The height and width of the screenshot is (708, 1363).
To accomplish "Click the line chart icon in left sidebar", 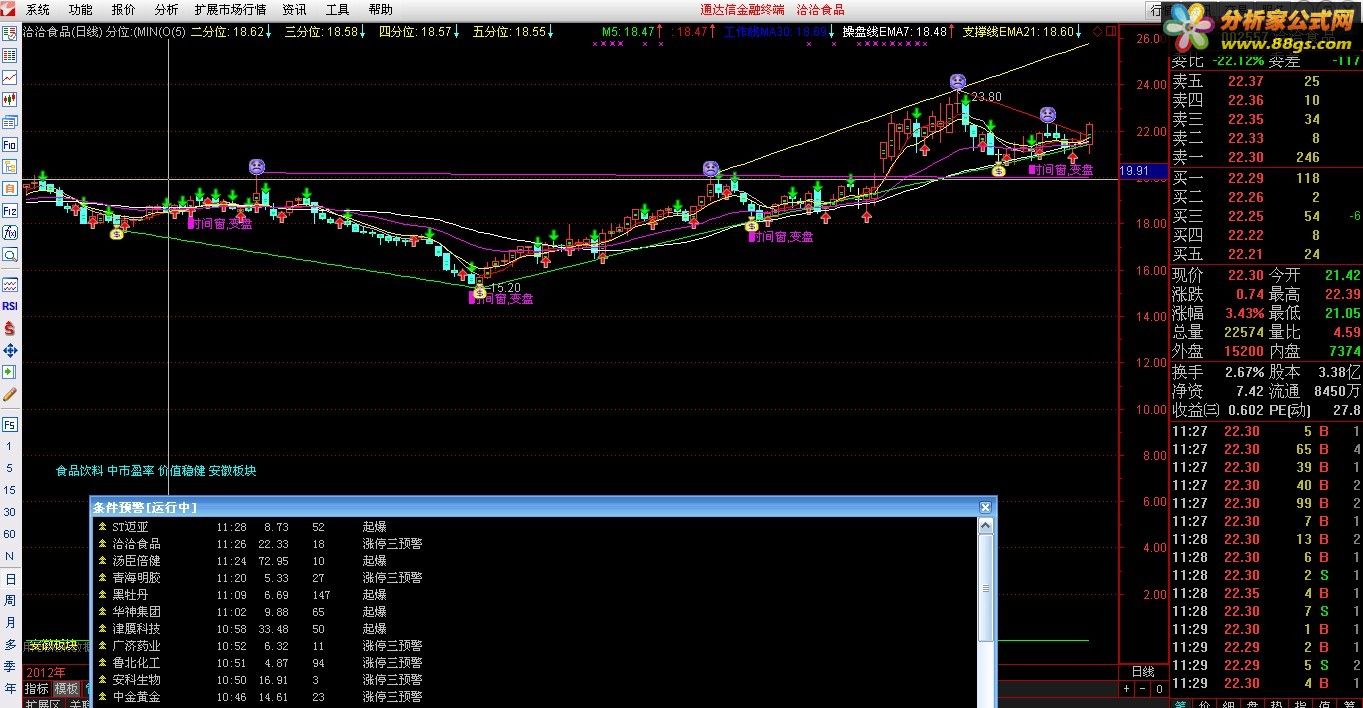I will tap(10, 77).
